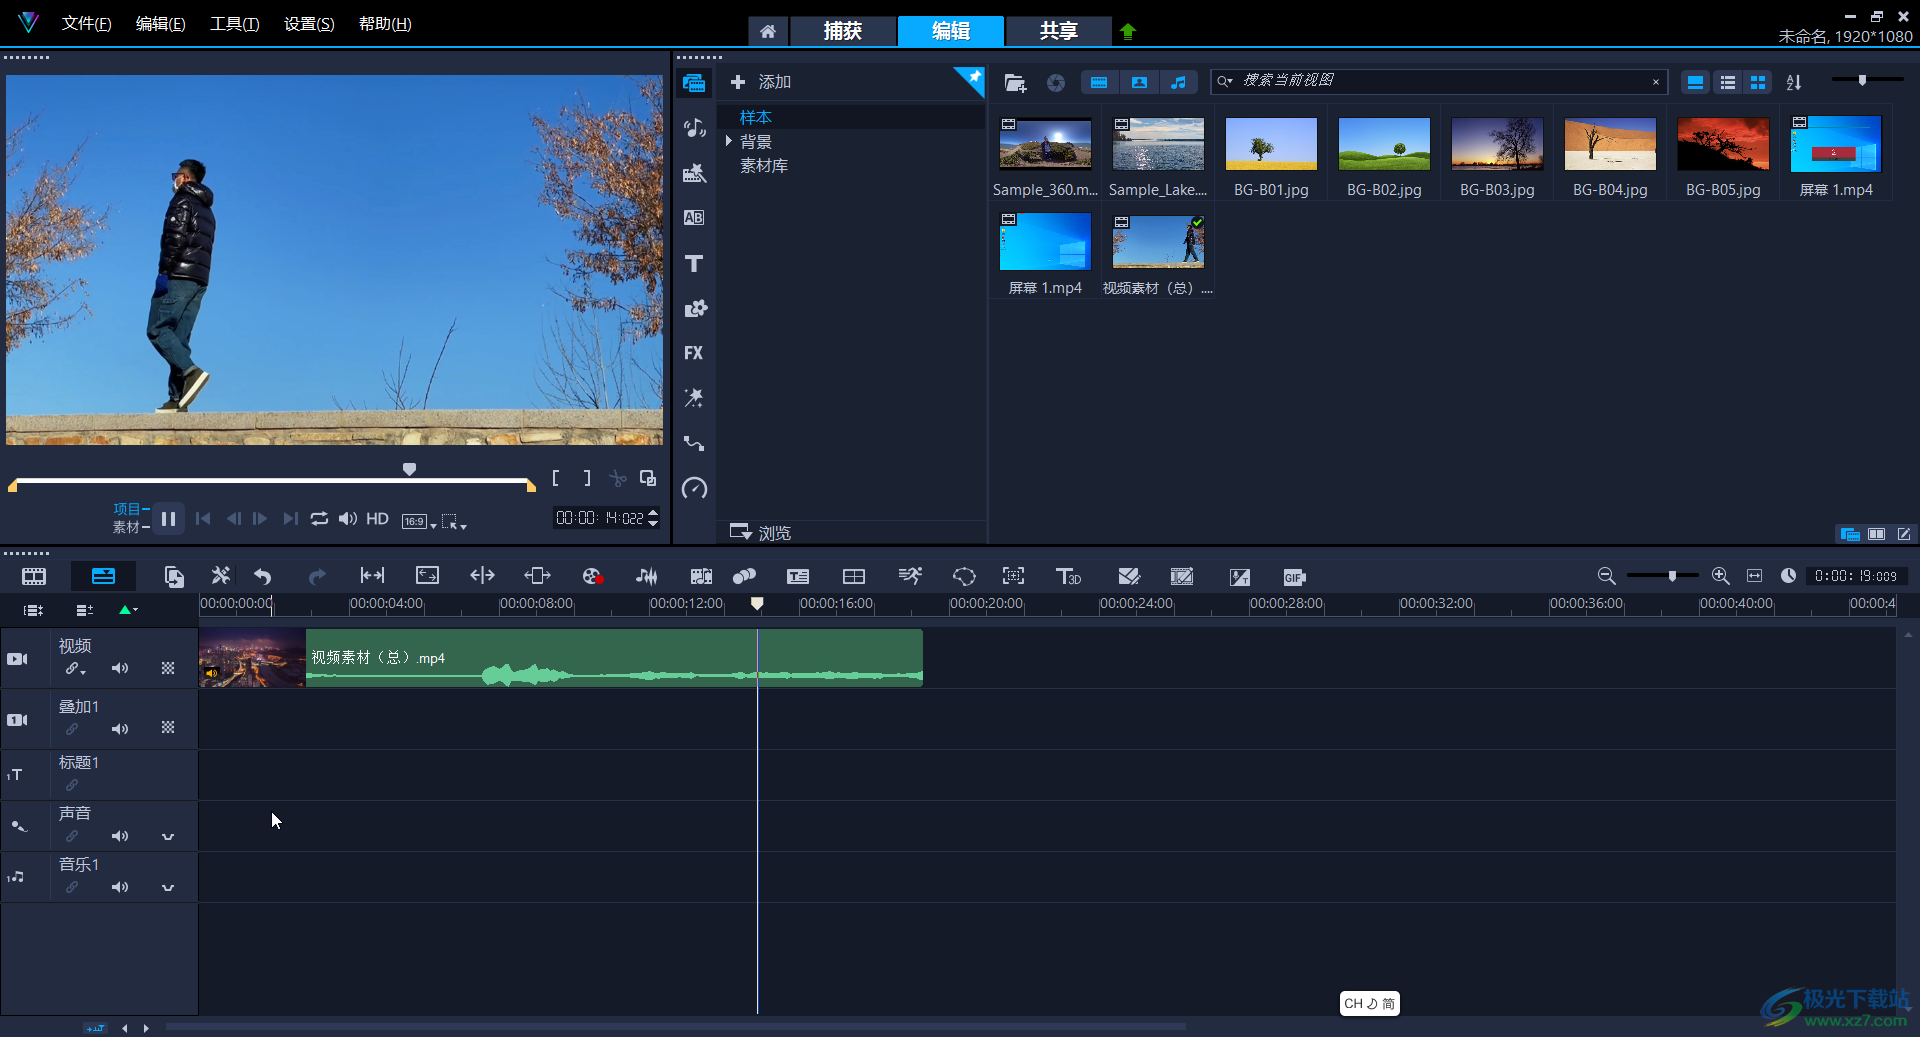Adjust the timeline zoom slider
The height and width of the screenshot is (1037, 1920).
coord(1672,576)
